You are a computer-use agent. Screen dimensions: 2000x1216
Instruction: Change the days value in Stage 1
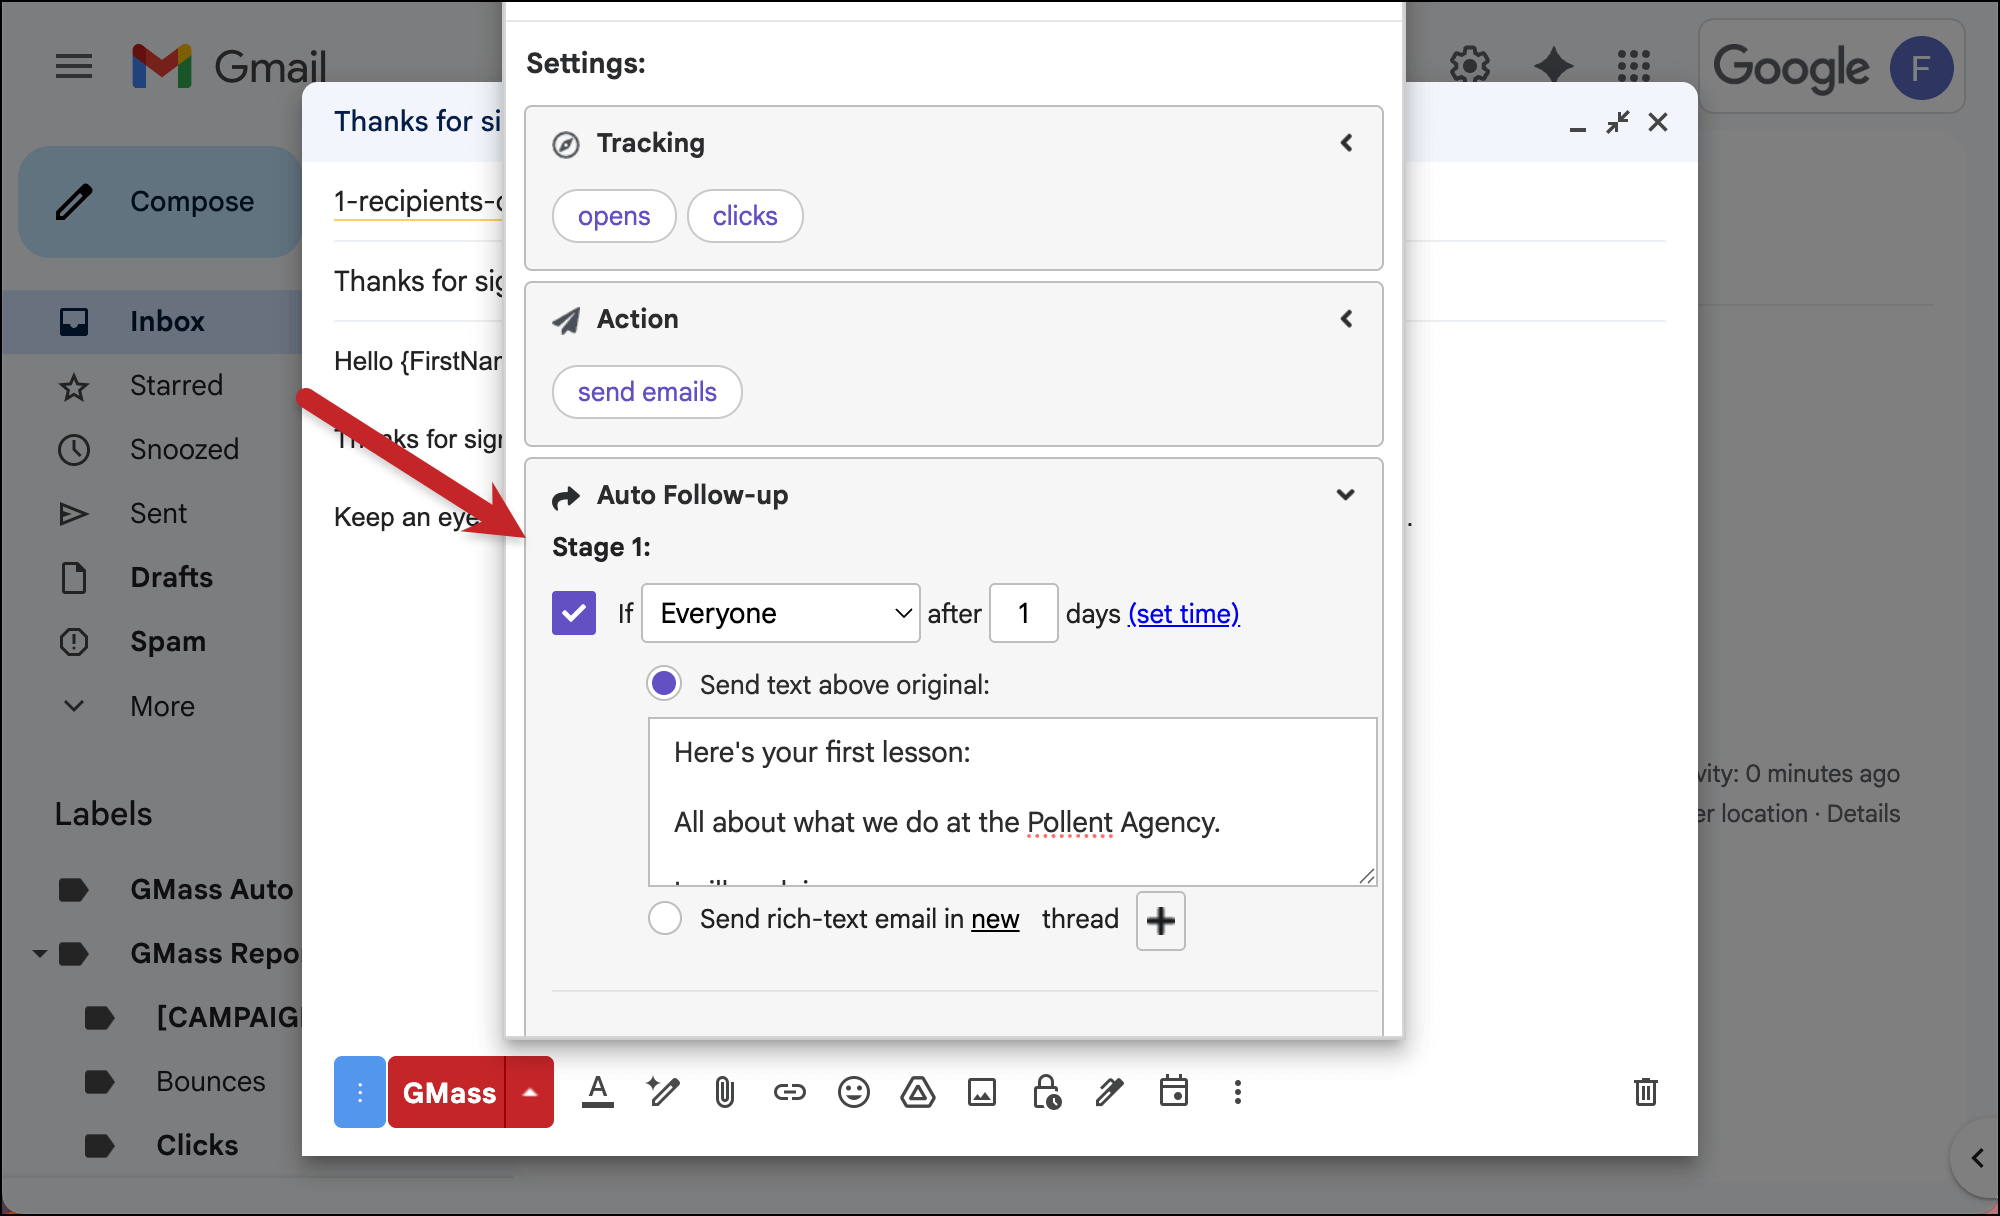click(x=1023, y=613)
